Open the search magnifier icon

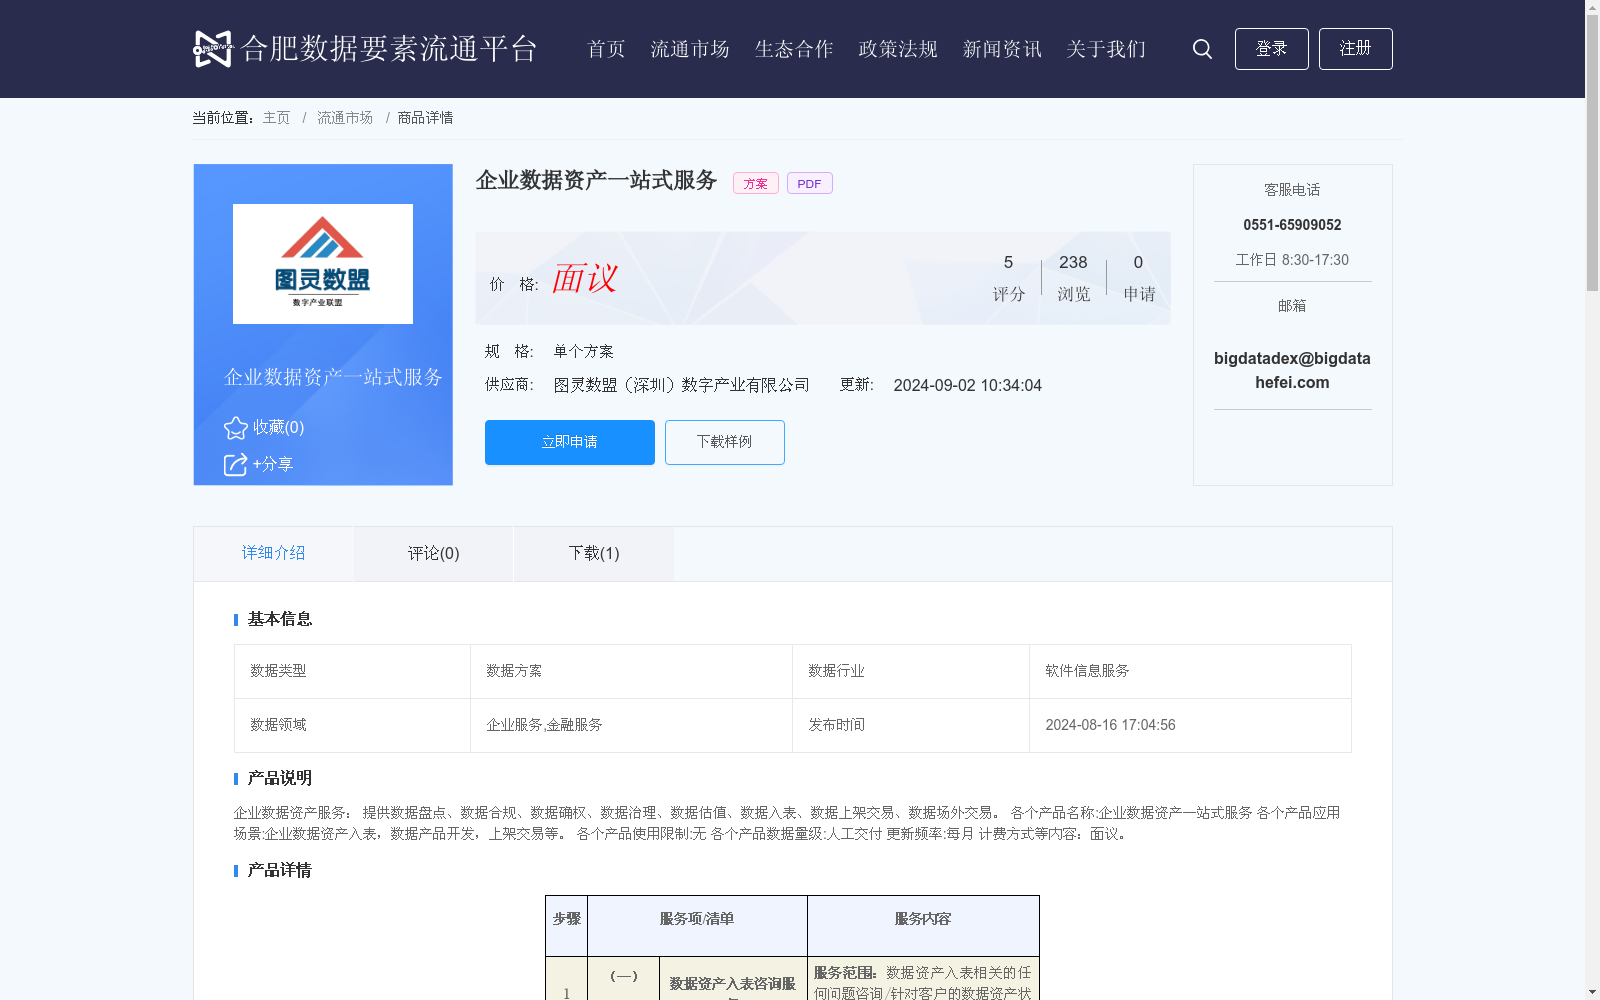point(1202,49)
